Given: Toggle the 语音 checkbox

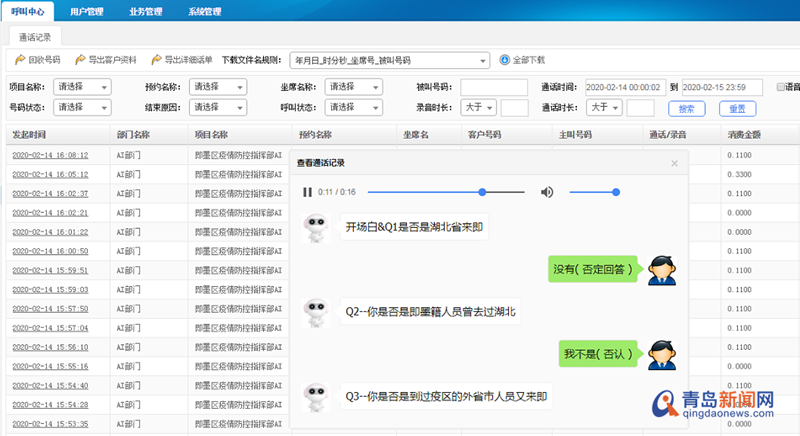Looking at the screenshot, I should click(x=780, y=87).
